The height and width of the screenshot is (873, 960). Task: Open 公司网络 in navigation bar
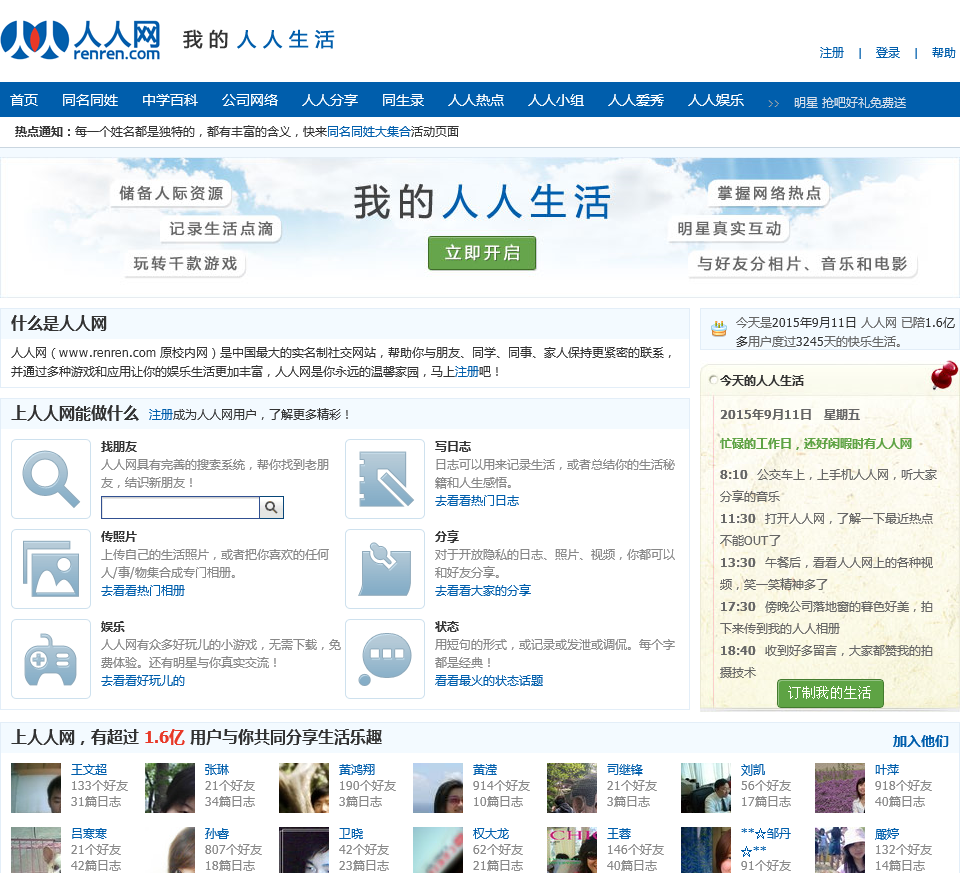click(250, 100)
